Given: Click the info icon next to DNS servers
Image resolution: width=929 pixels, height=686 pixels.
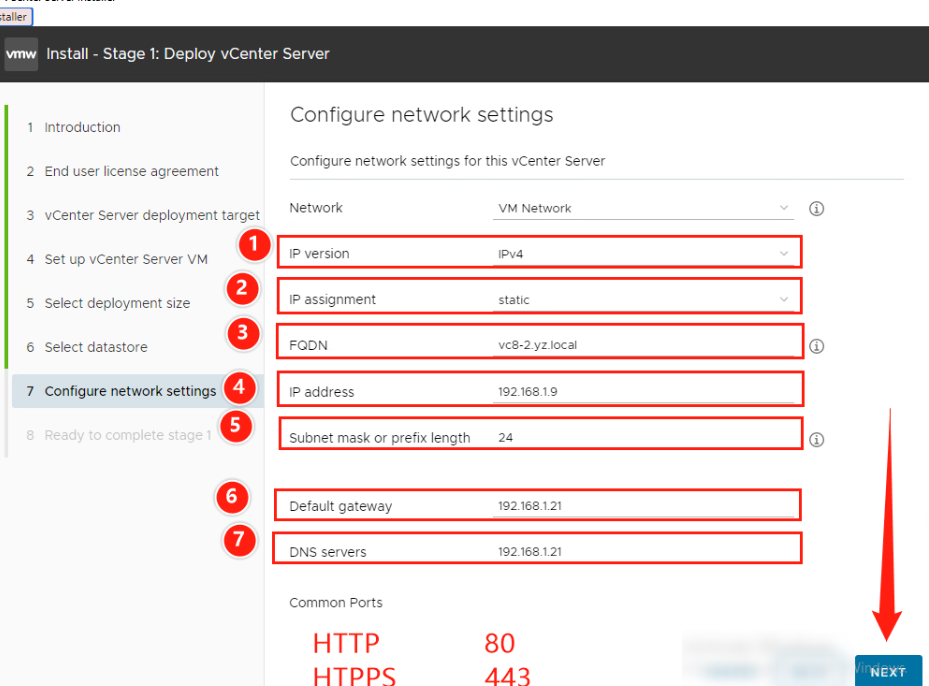Looking at the screenshot, I should [x=816, y=548].
